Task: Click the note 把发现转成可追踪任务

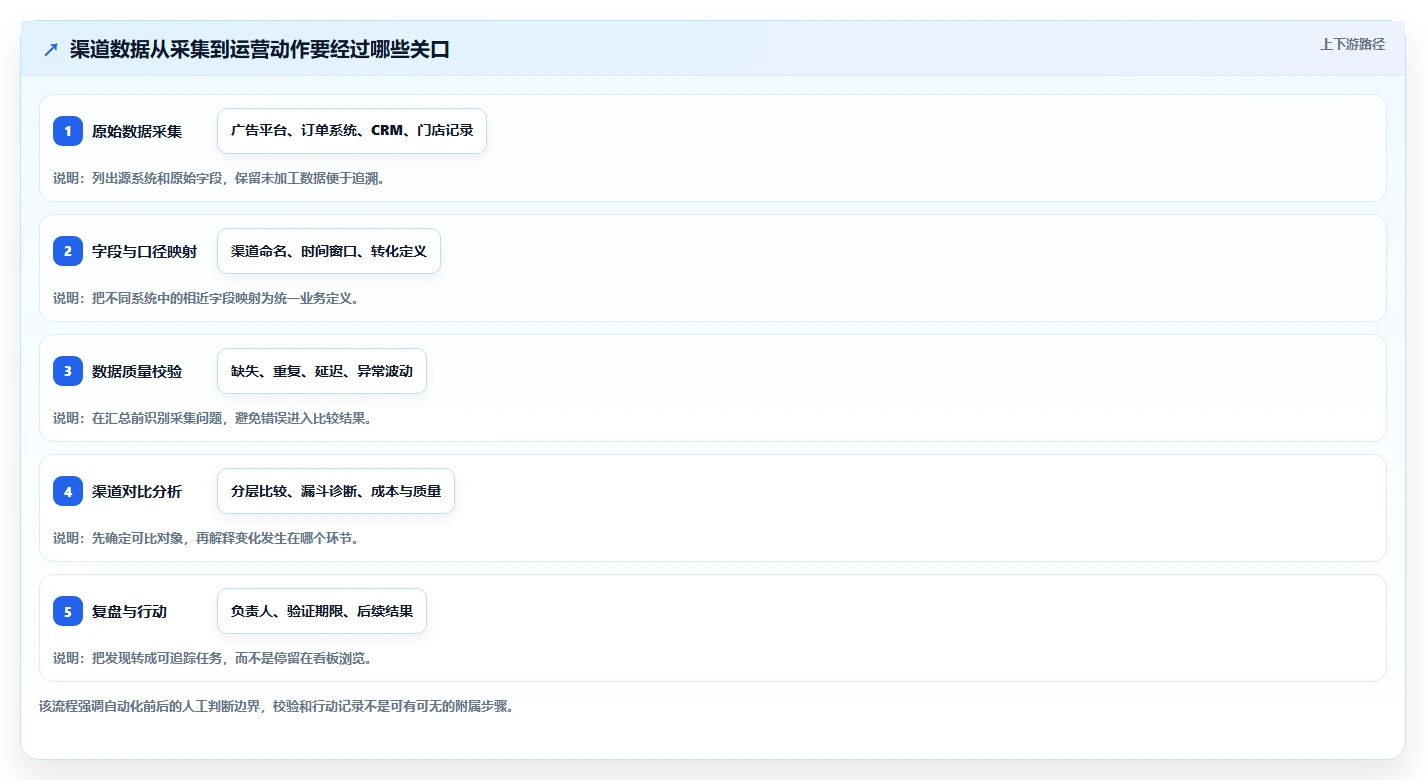Action: click(158, 658)
